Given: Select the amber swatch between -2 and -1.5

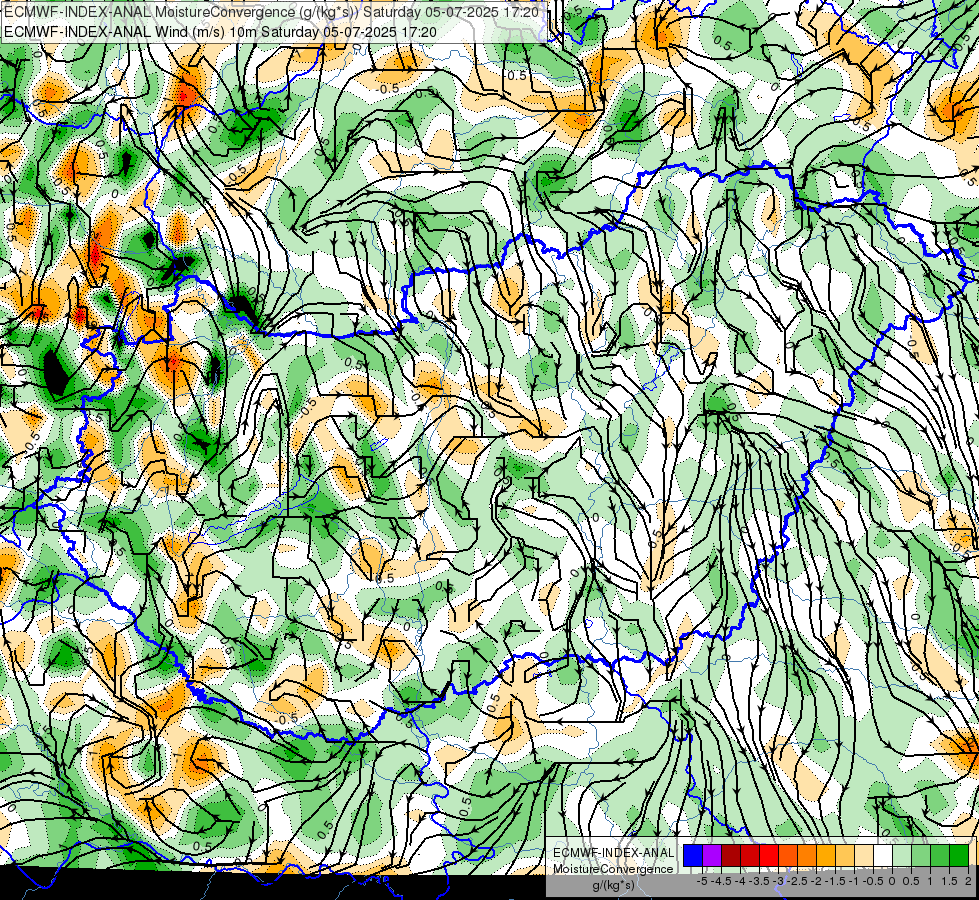Looking at the screenshot, I should [825, 855].
